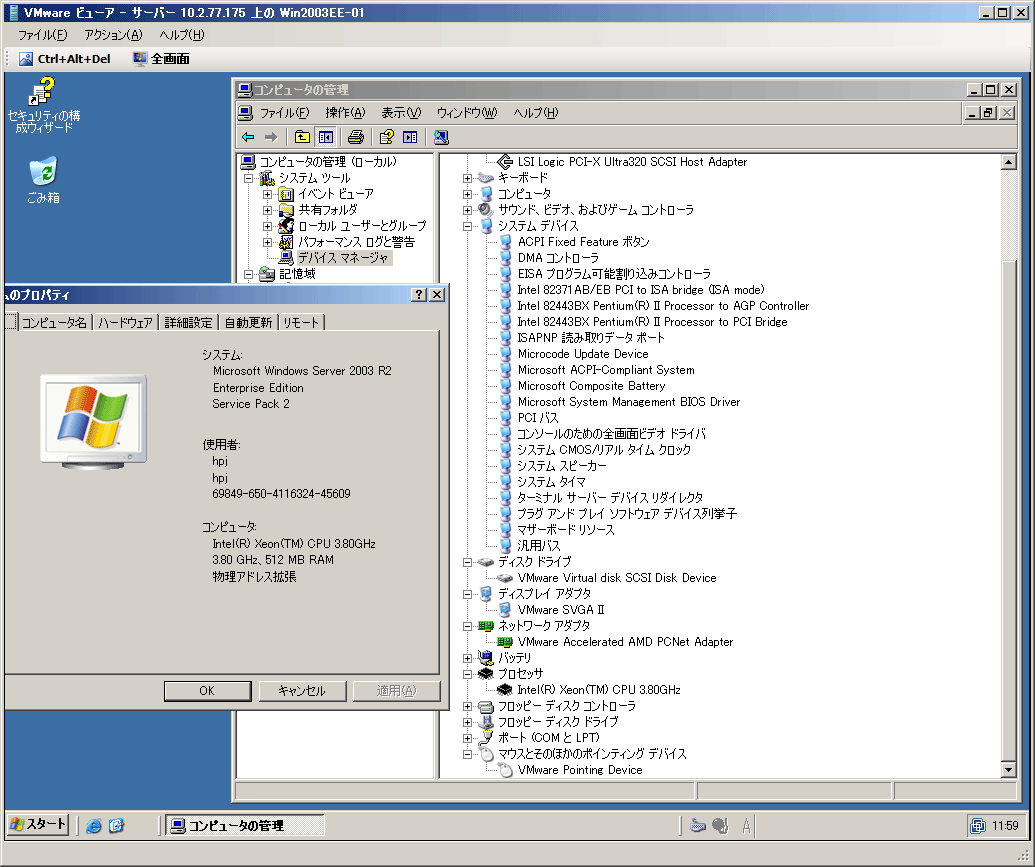Click the device list scroll down arrow
1035x867 pixels.
(1008, 770)
